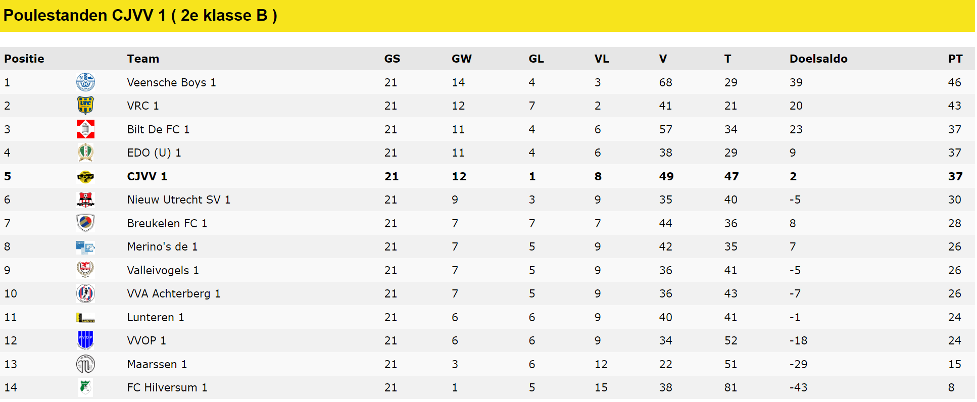This screenshot has width=977, height=402.
Task: Select the Breukelen FC 1 logo
Action: coord(85,223)
